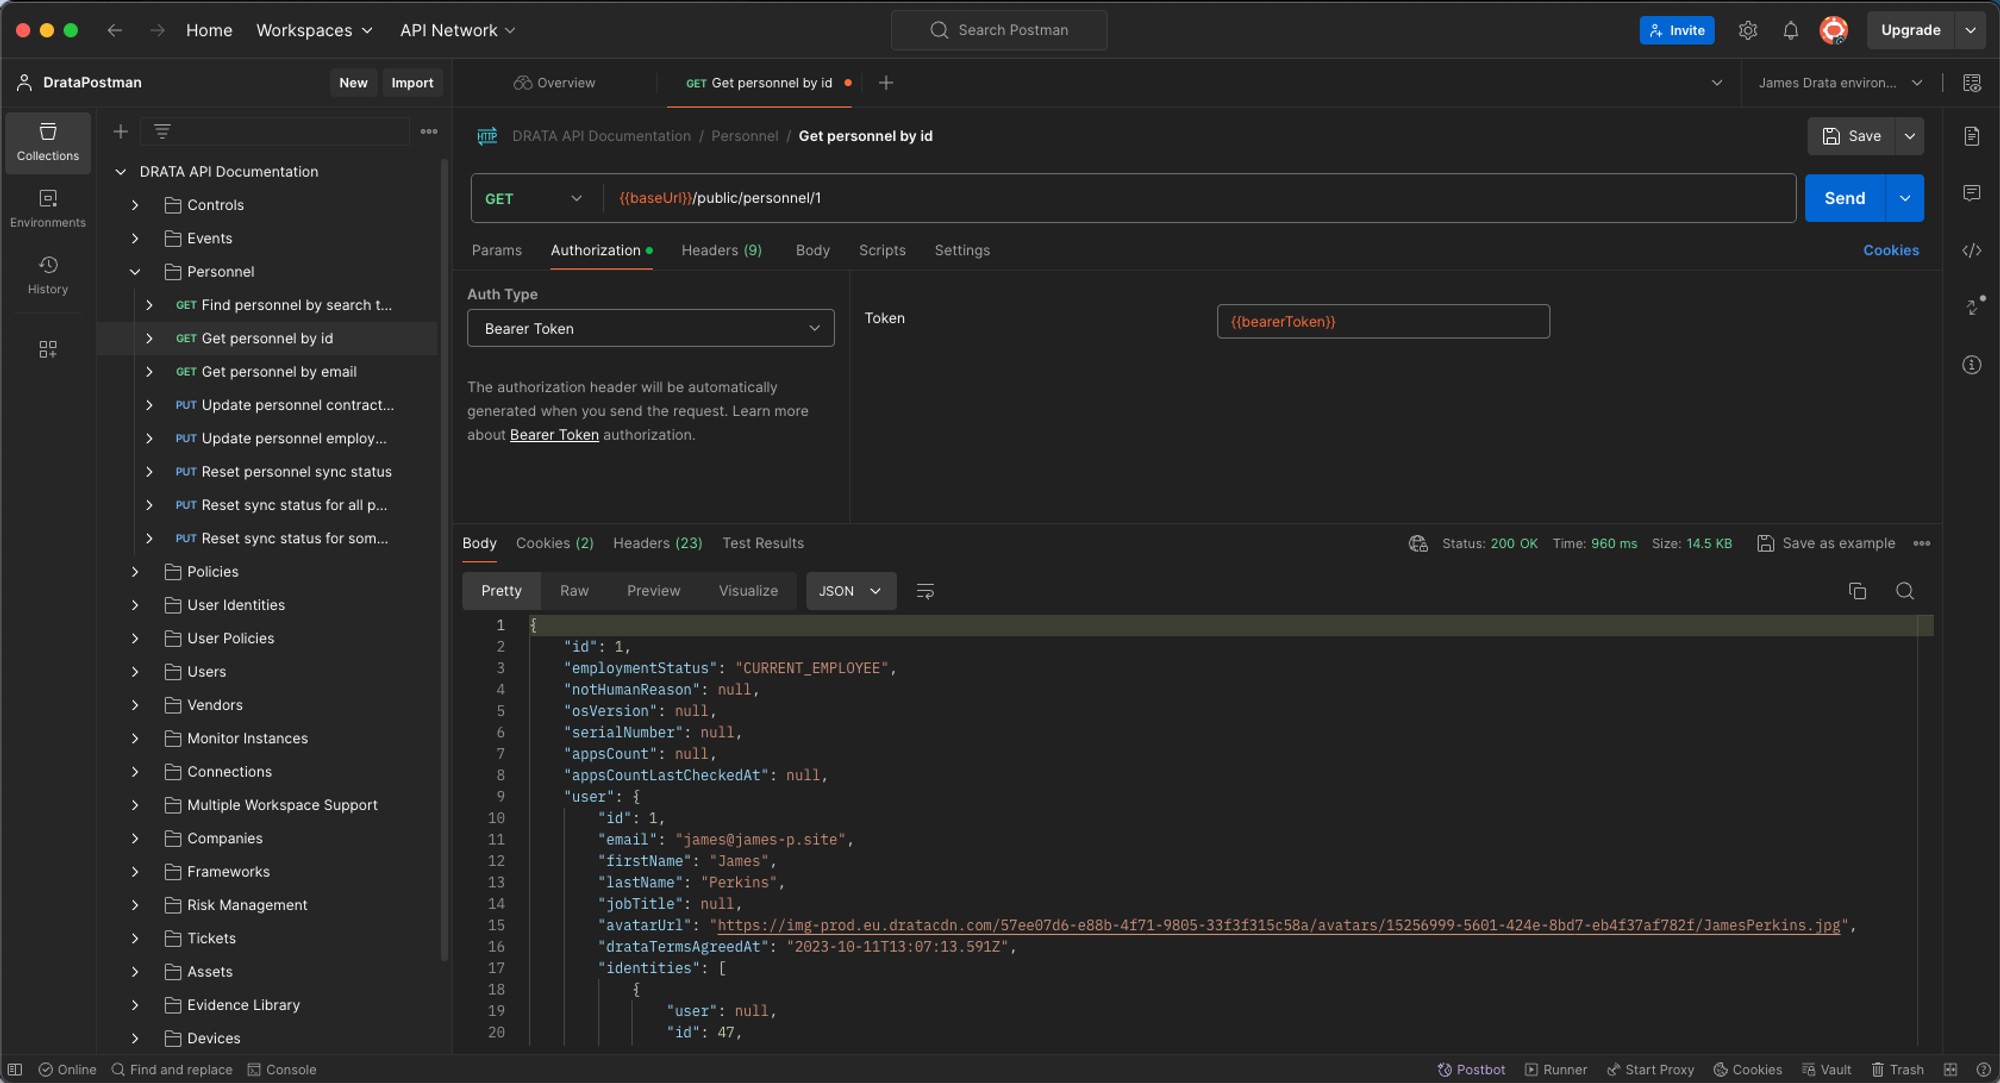Copy the response body with copy icon
Screen dimensions: 2000x1083
pos(1857,591)
